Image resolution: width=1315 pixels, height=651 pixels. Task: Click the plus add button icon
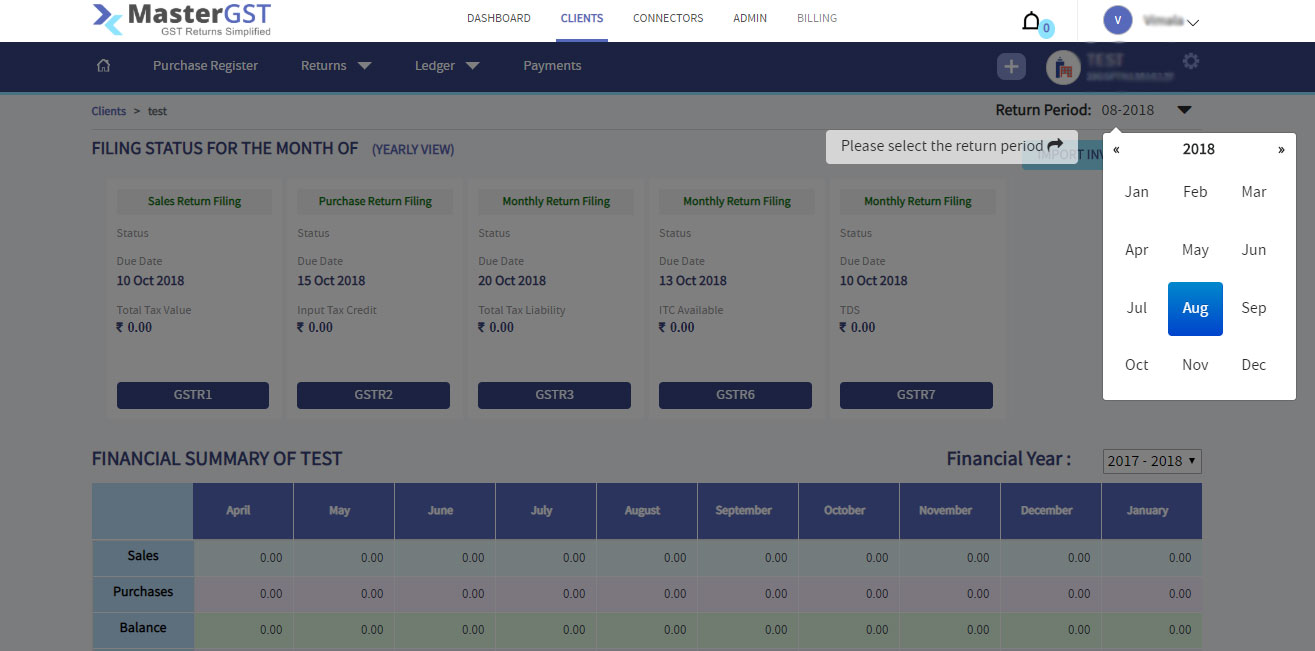(1011, 66)
